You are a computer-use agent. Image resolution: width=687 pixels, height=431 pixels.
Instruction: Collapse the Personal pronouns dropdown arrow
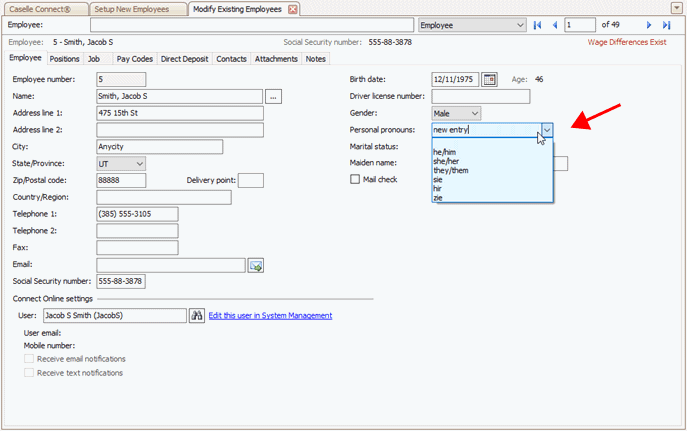(x=546, y=130)
